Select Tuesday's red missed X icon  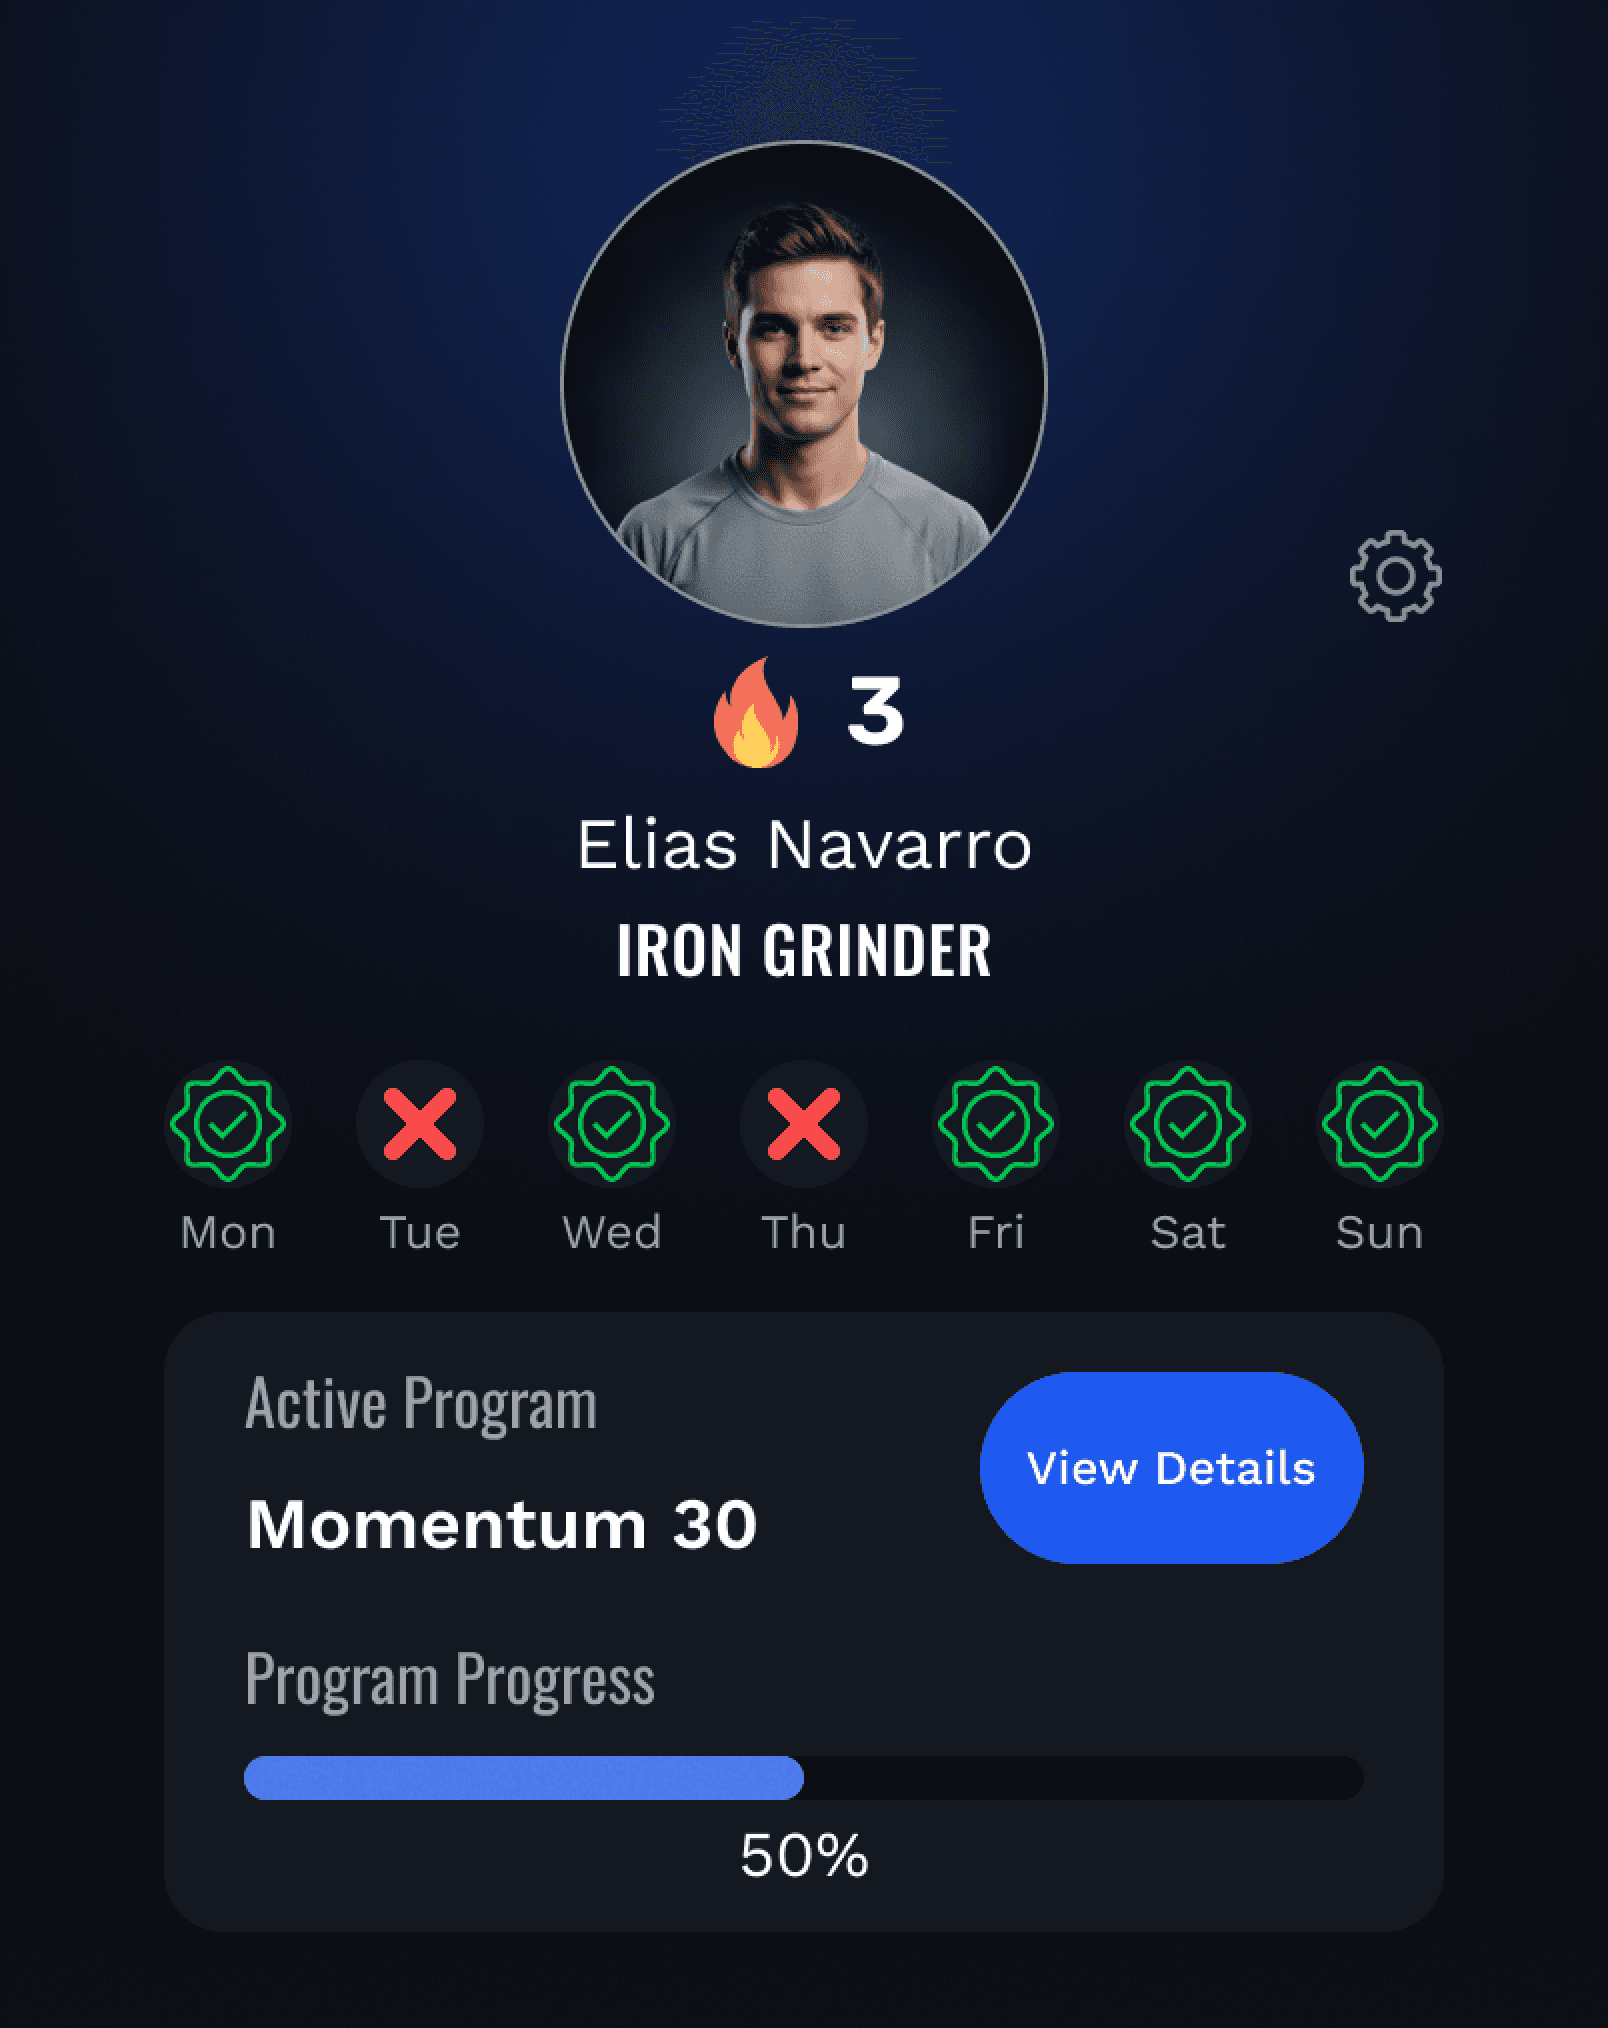[x=420, y=1124]
